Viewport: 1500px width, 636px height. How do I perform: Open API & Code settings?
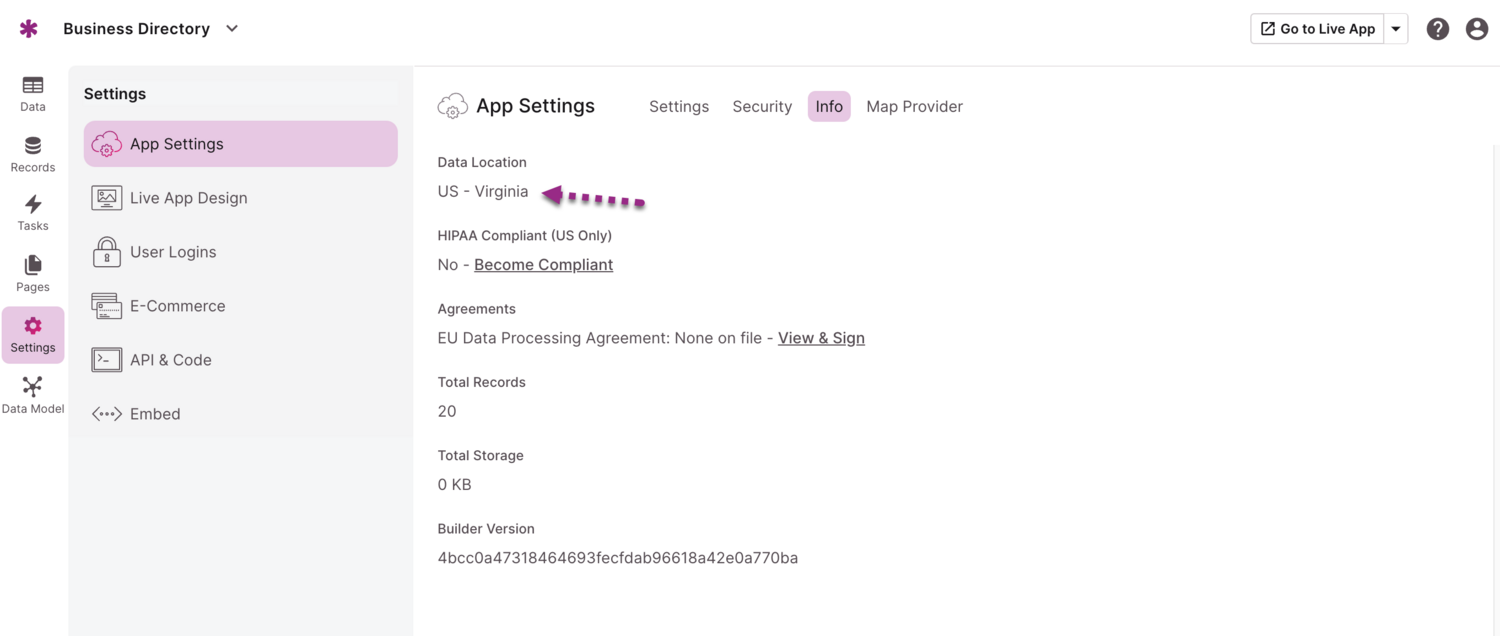(x=171, y=360)
